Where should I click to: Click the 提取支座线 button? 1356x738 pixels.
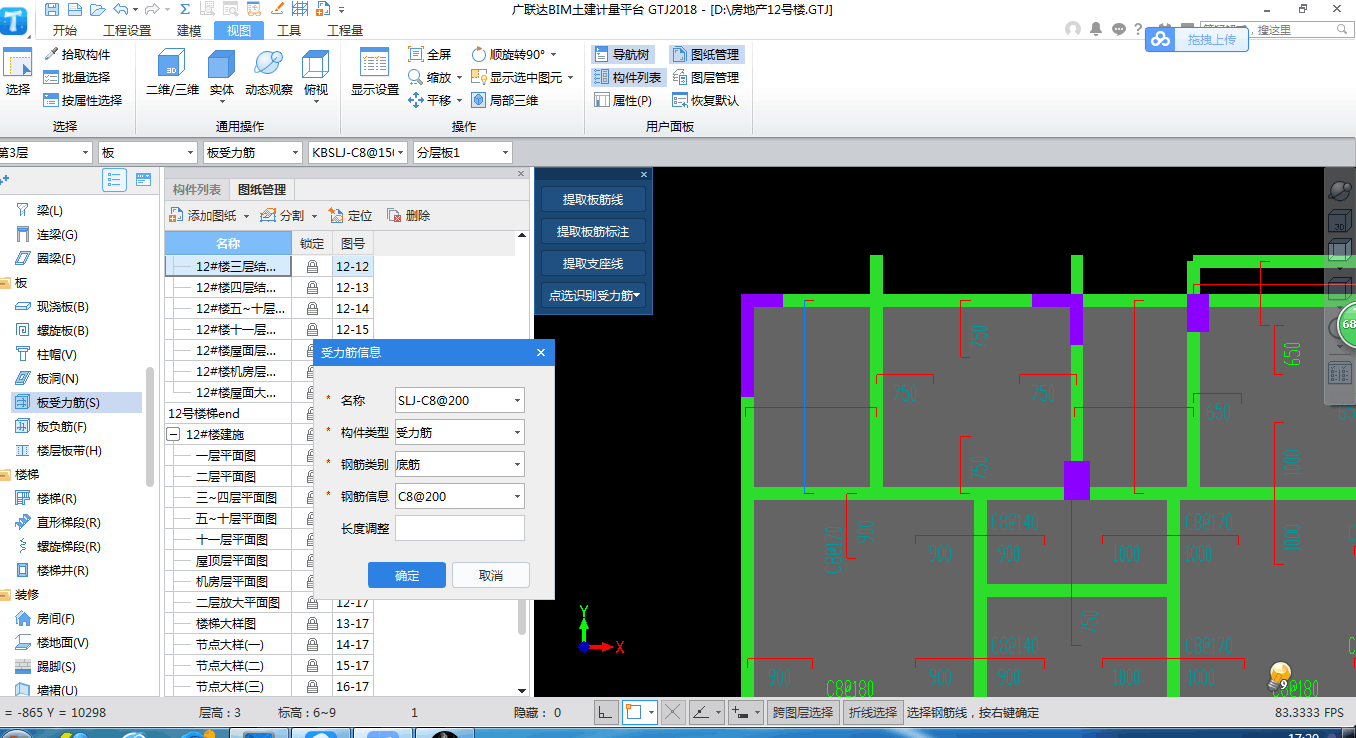[594, 263]
